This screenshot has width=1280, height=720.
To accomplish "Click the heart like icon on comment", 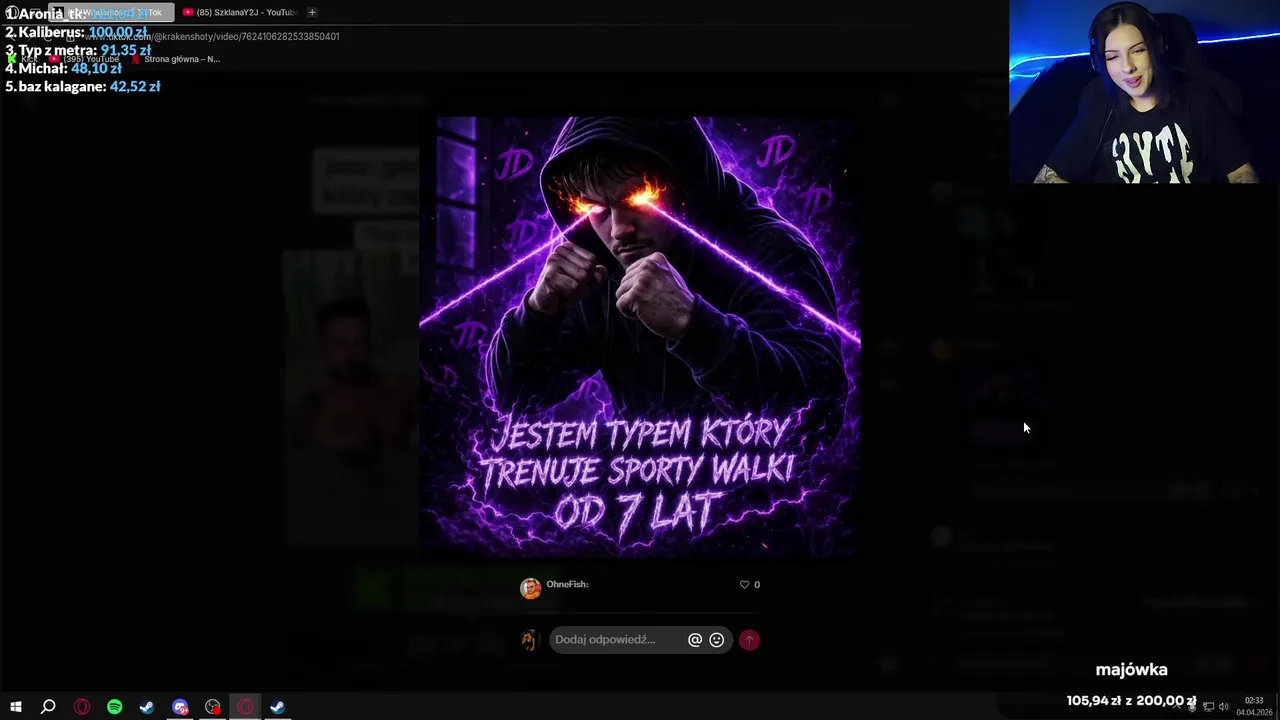I will [x=744, y=584].
